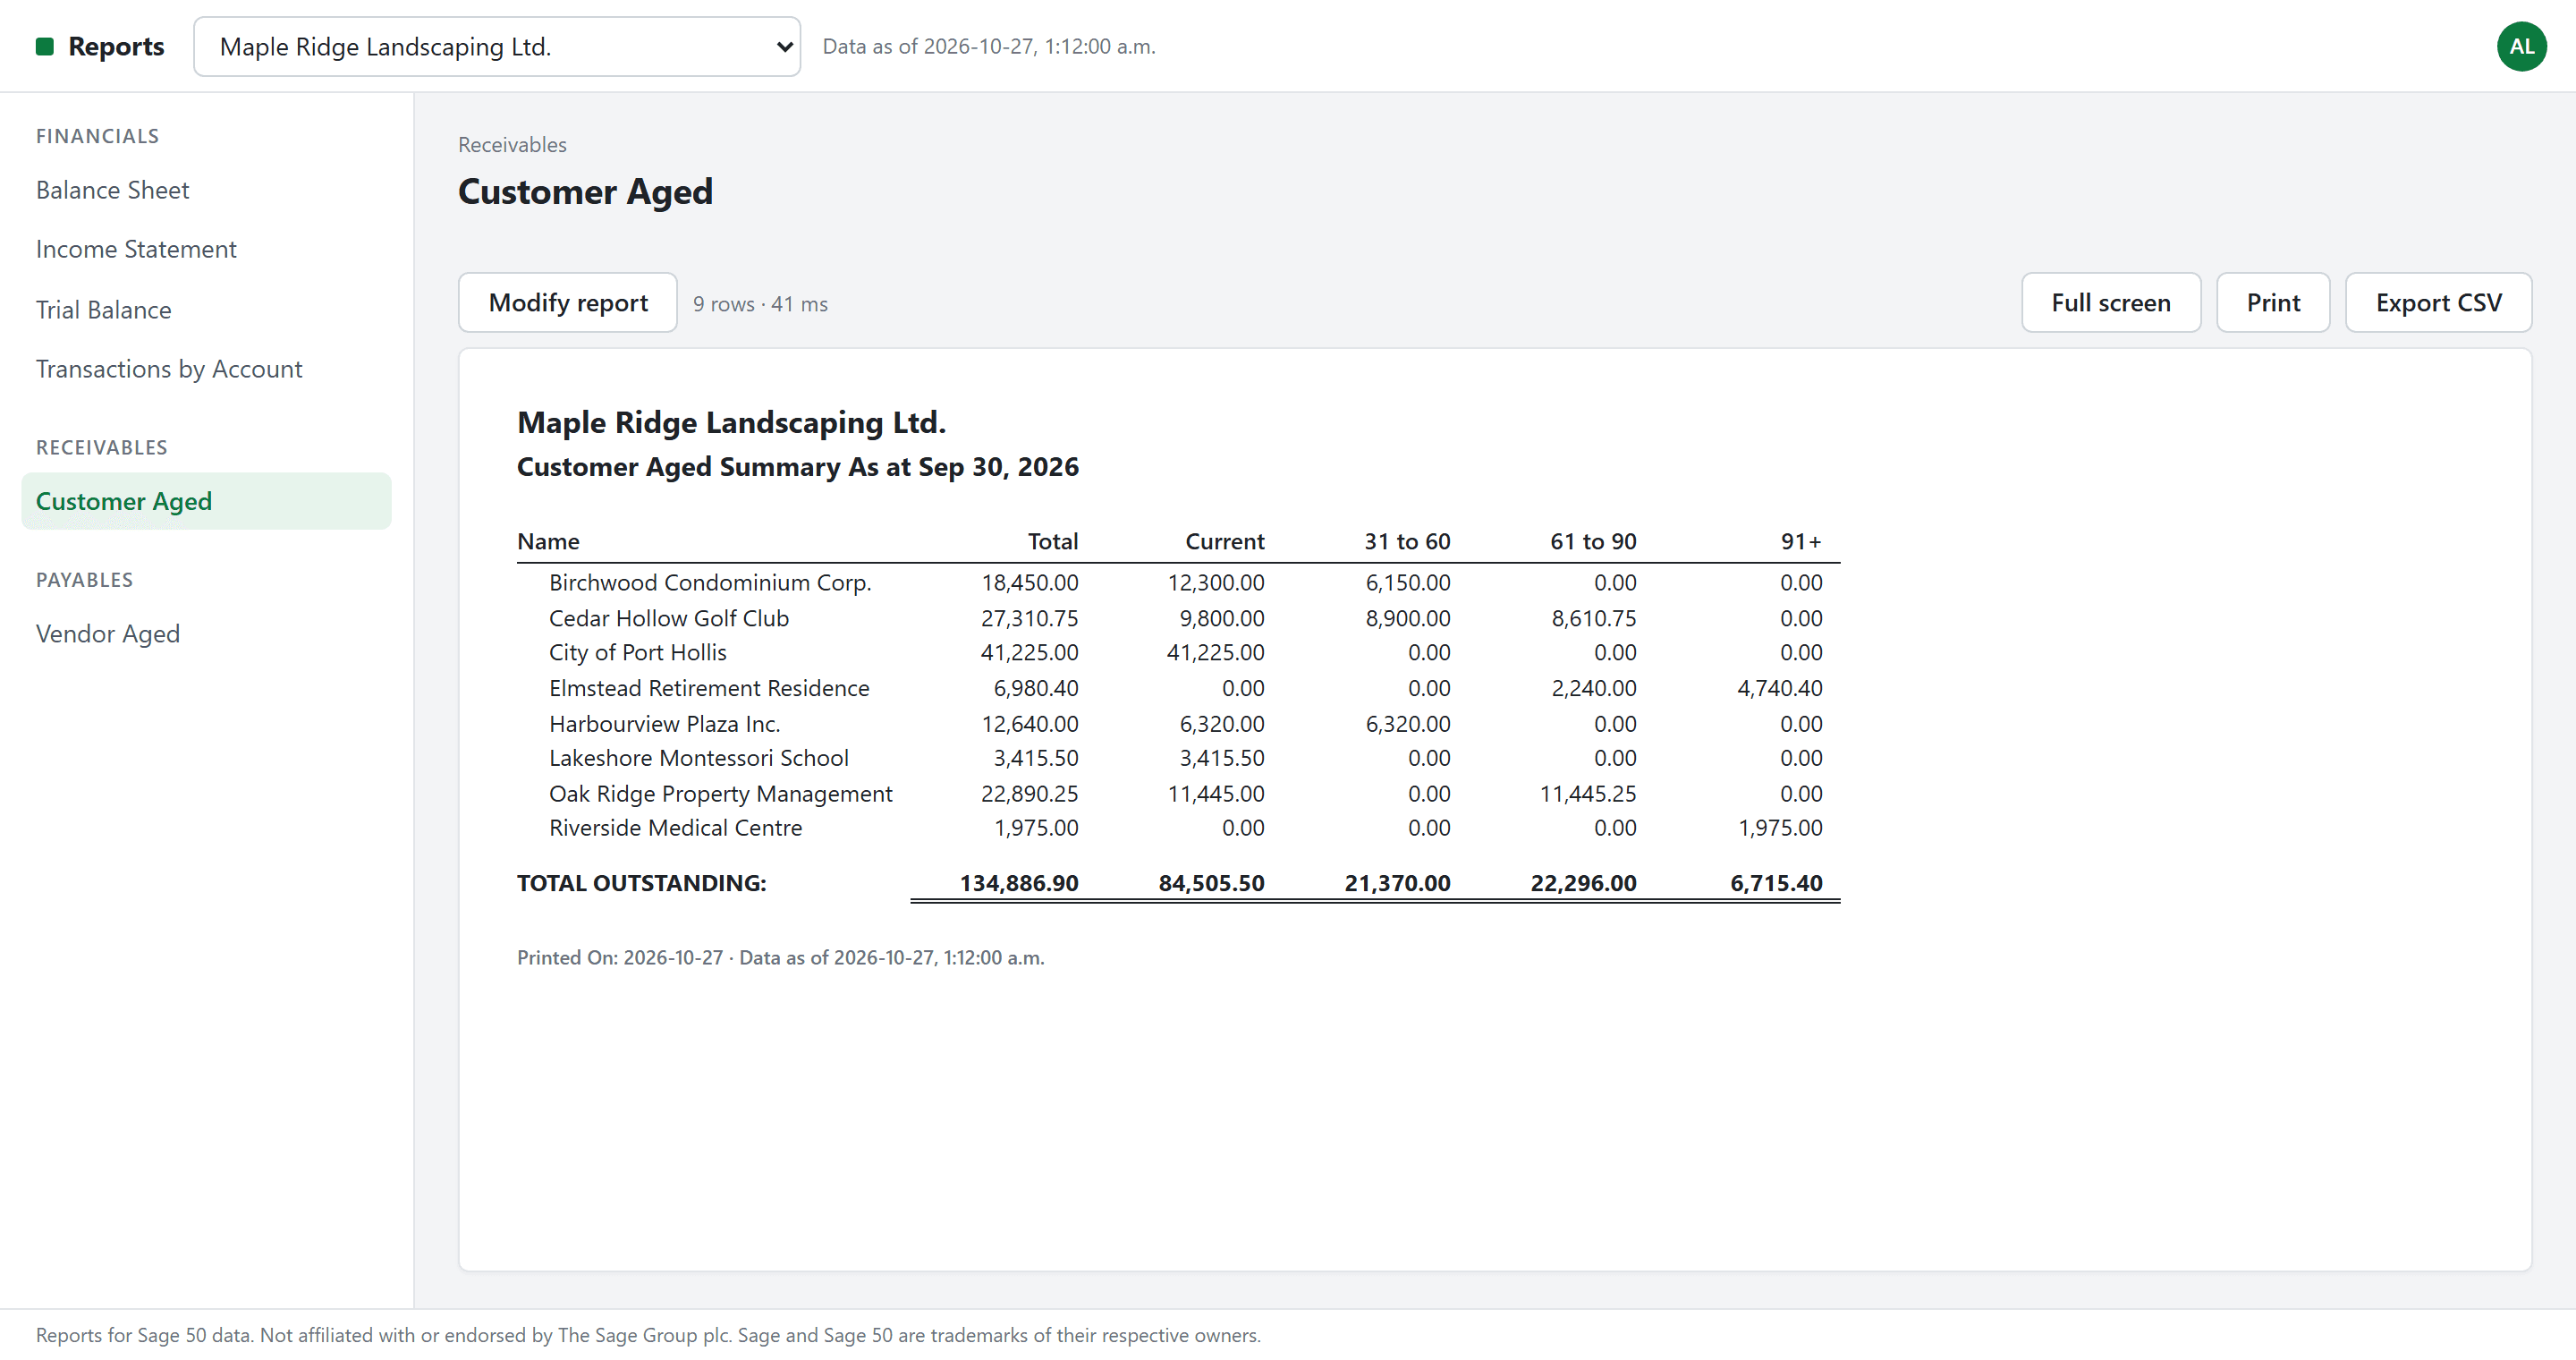Click Lakeshore Montessori School customer name
Image resolution: width=2576 pixels, height=1360 pixels.
[x=699, y=758]
